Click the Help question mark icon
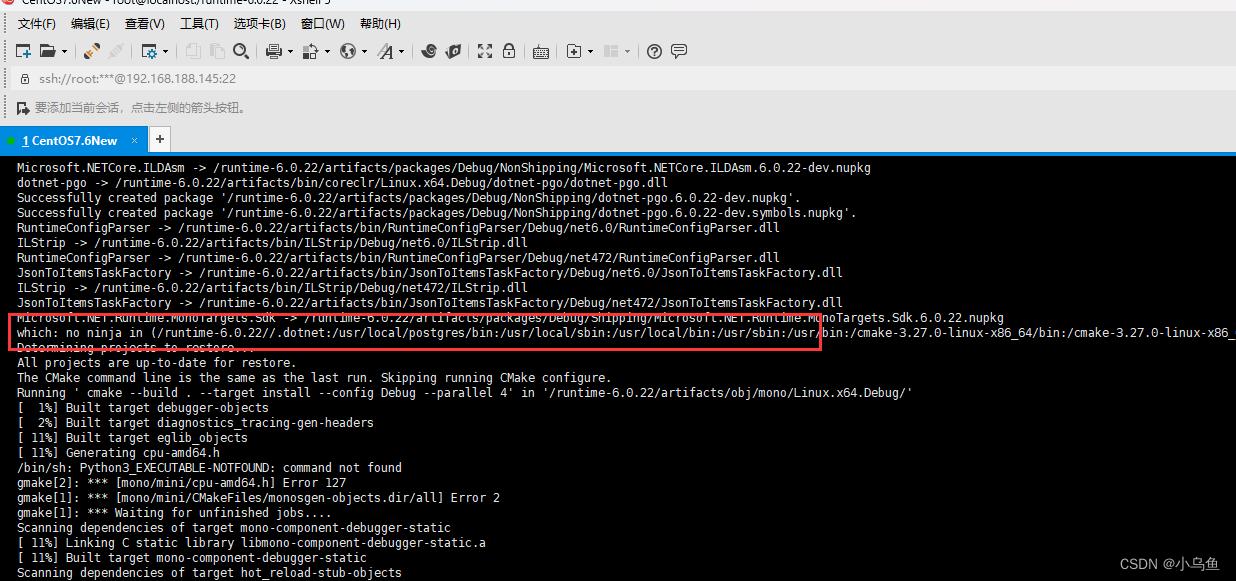 pyautogui.click(x=653, y=51)
